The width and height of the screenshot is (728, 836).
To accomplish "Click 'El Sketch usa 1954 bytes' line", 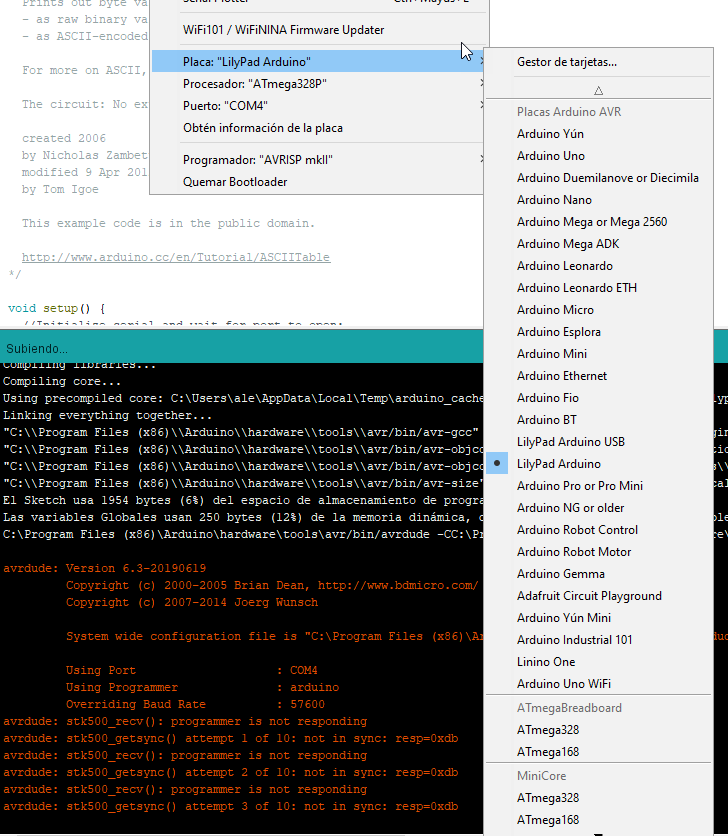I will pos(243,500).
